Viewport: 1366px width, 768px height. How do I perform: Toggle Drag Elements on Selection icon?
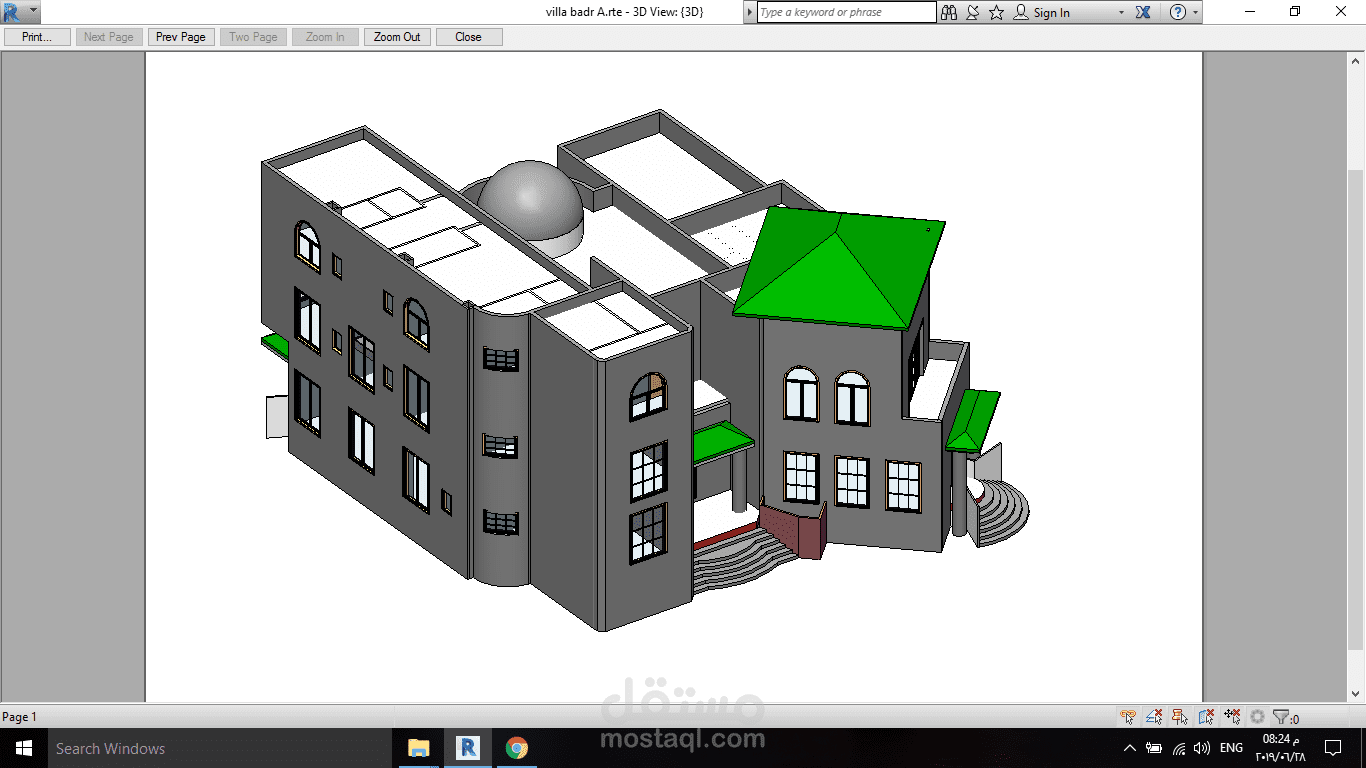pos(1232,717)
